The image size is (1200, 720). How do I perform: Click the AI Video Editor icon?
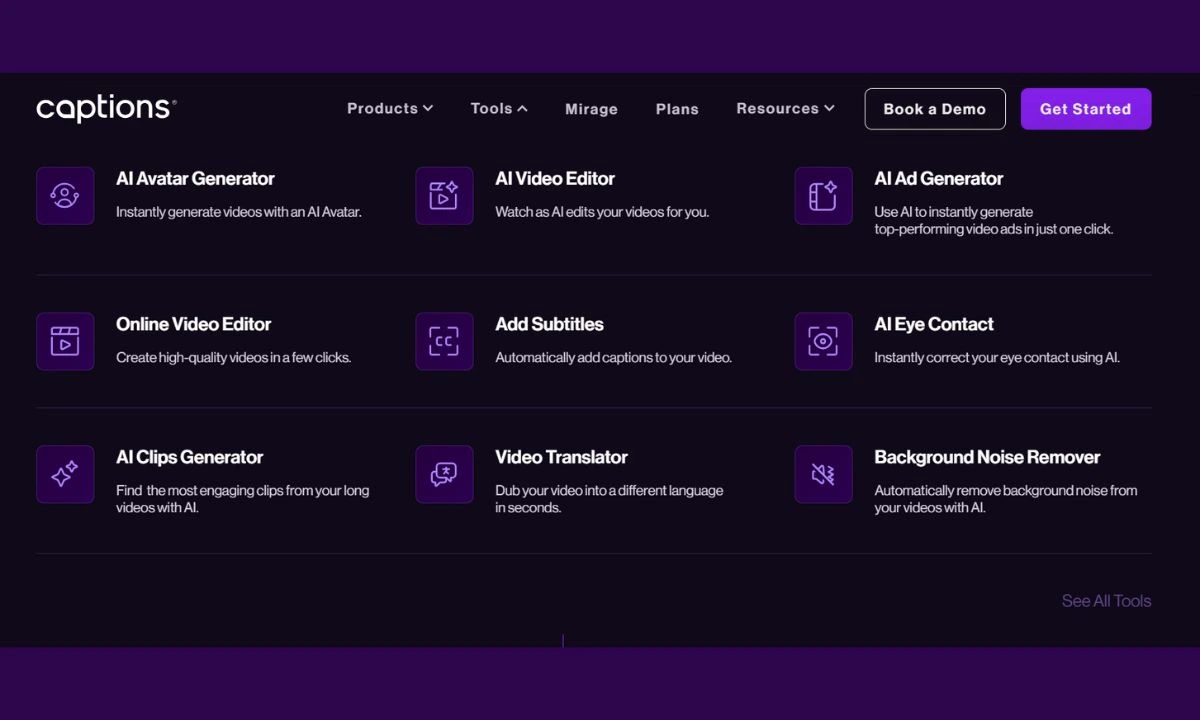pyautogui.click(x=444, y=195)
